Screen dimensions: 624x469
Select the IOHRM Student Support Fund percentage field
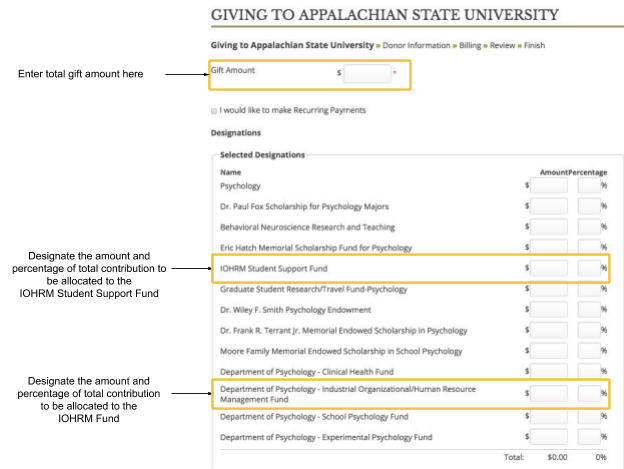coord(588,268)
